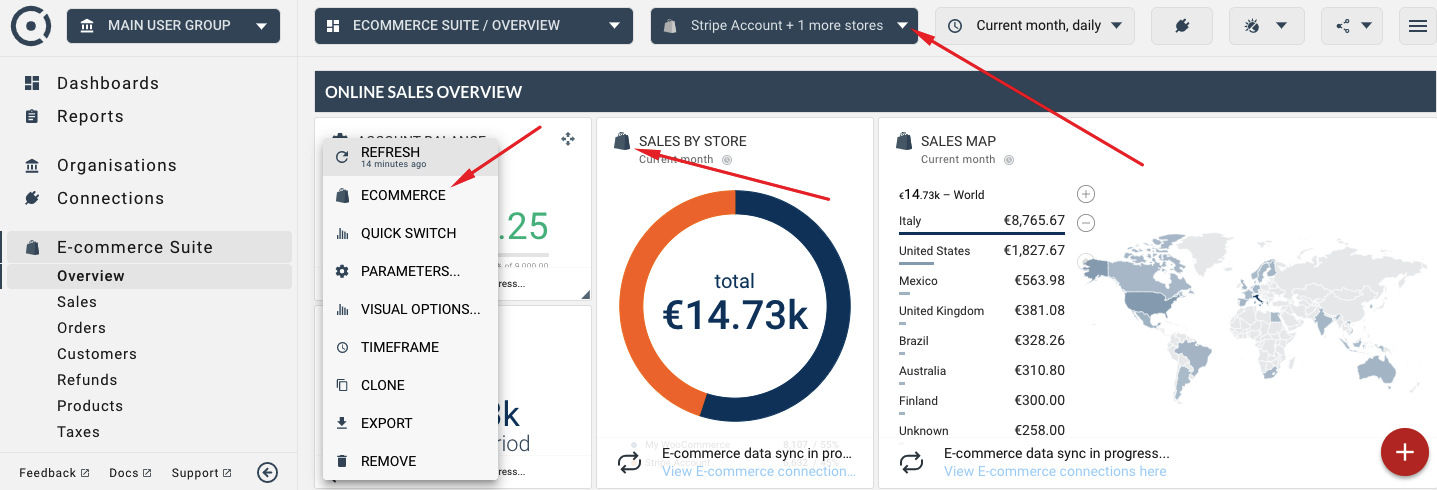
Task: Open the Products sub-item
Action: click(90, 406)
